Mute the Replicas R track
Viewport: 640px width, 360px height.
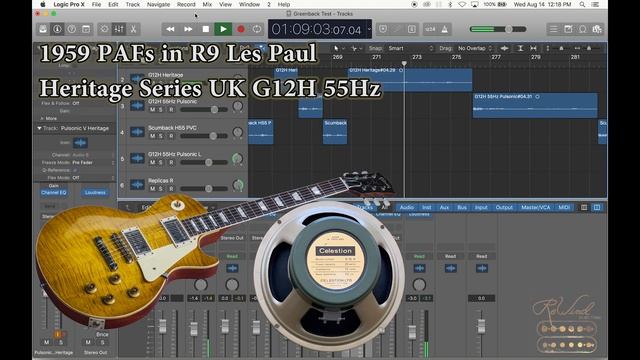click(x=153, y=189)
